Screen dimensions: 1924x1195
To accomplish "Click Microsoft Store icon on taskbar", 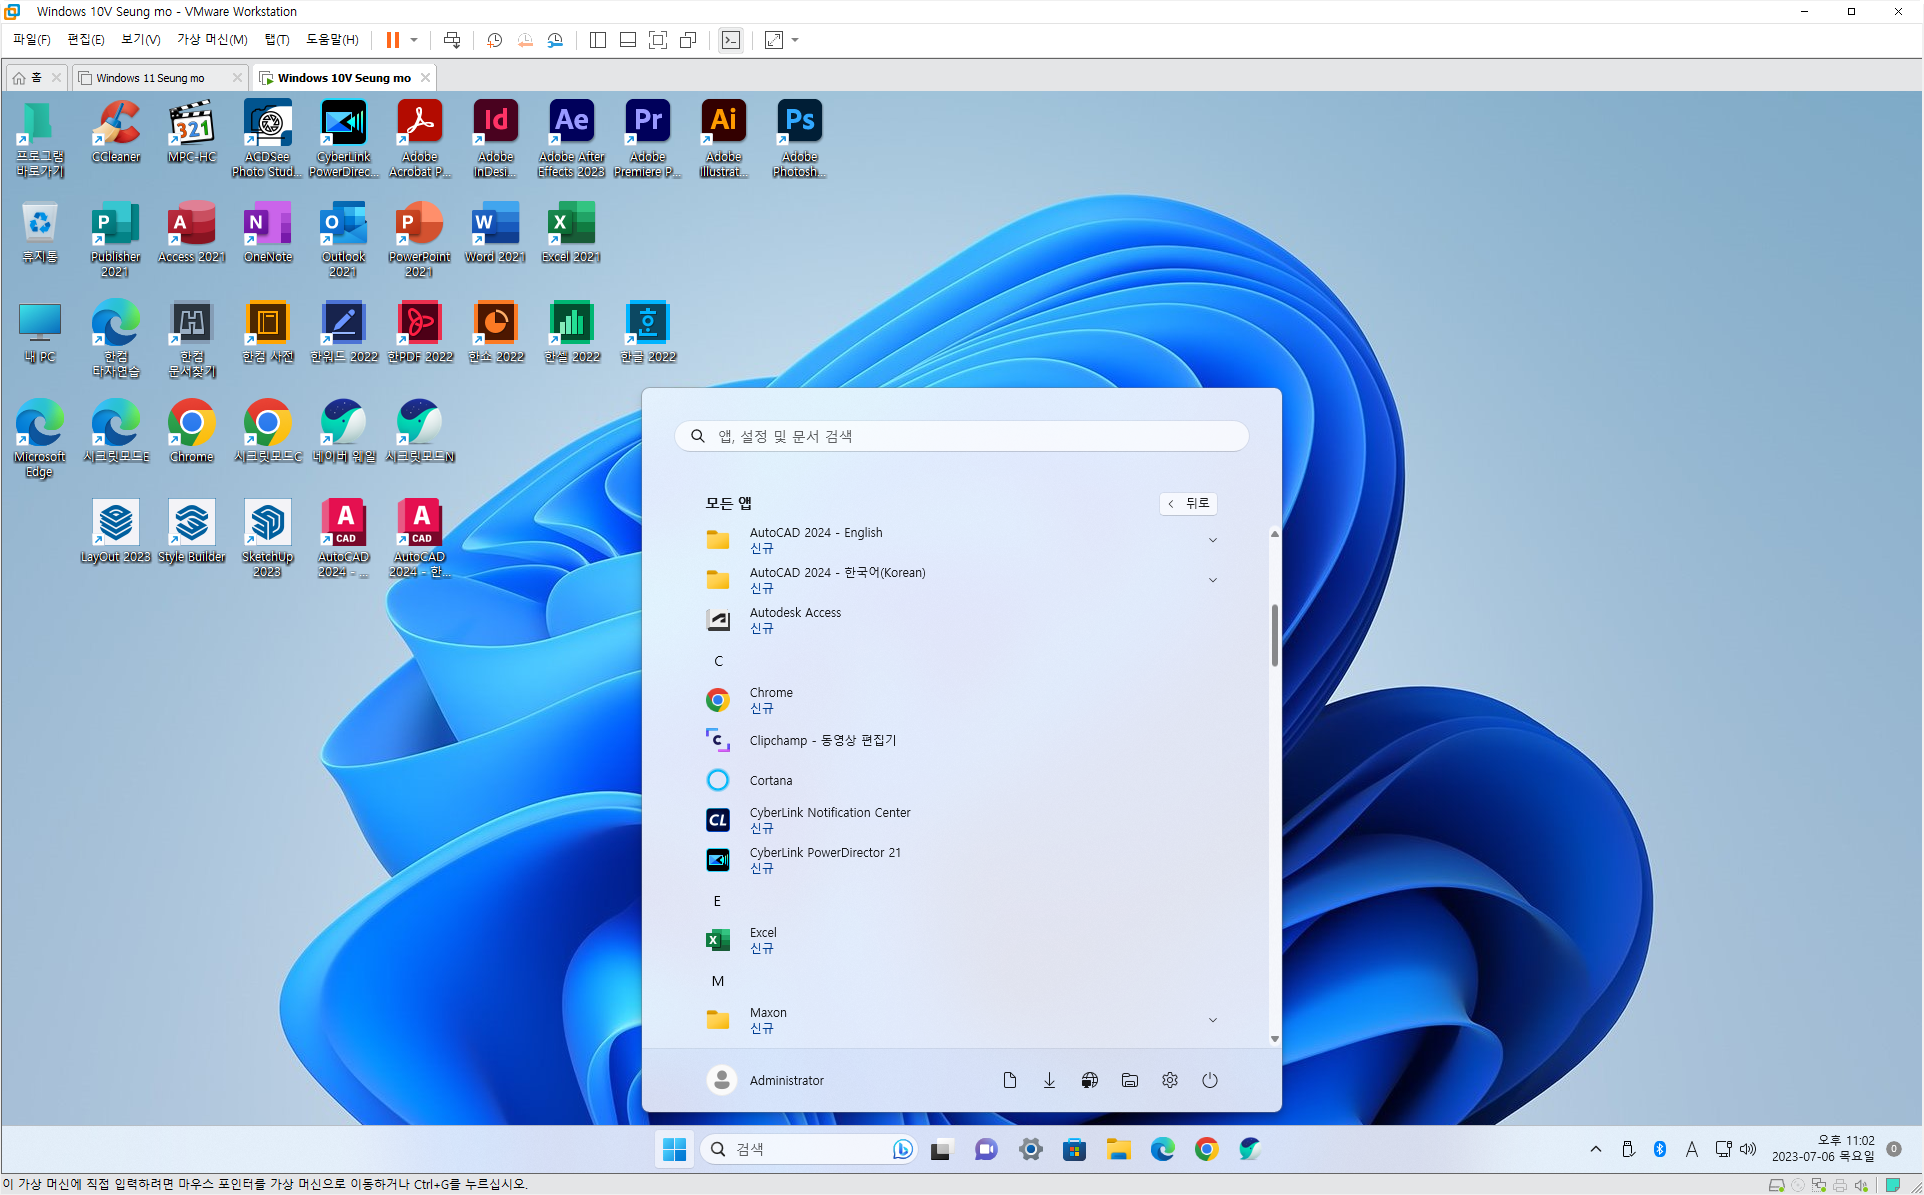I will click(x=1074, y=1150).
